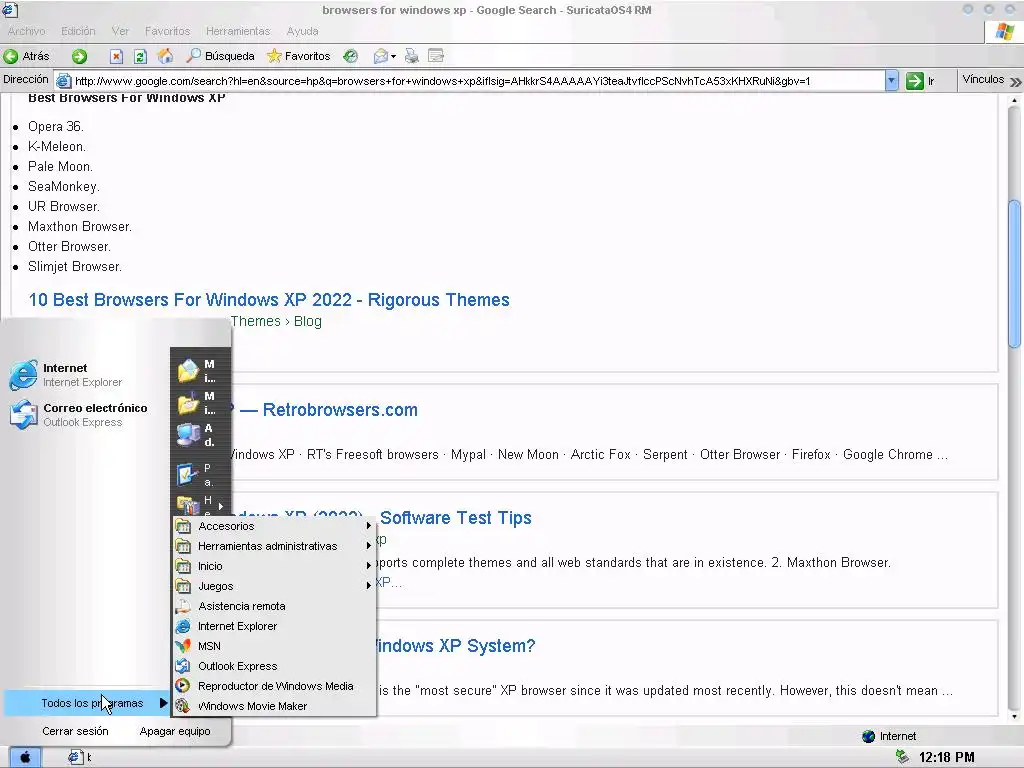Expand Herramientas administrativas submenu

[x=274, y=546]
